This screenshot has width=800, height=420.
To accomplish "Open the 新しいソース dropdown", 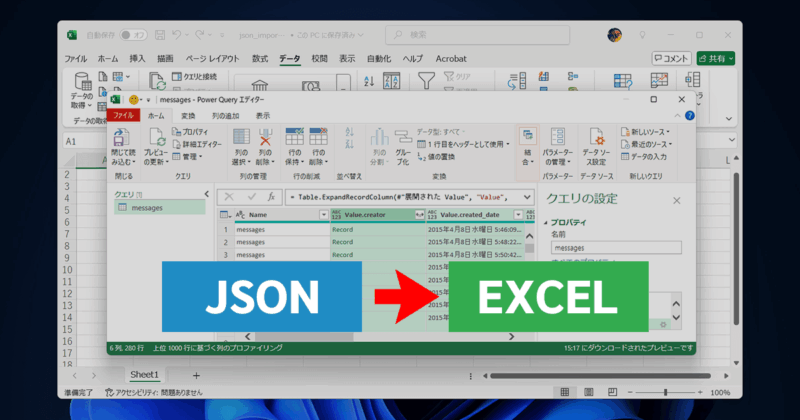I will (646, 132).
